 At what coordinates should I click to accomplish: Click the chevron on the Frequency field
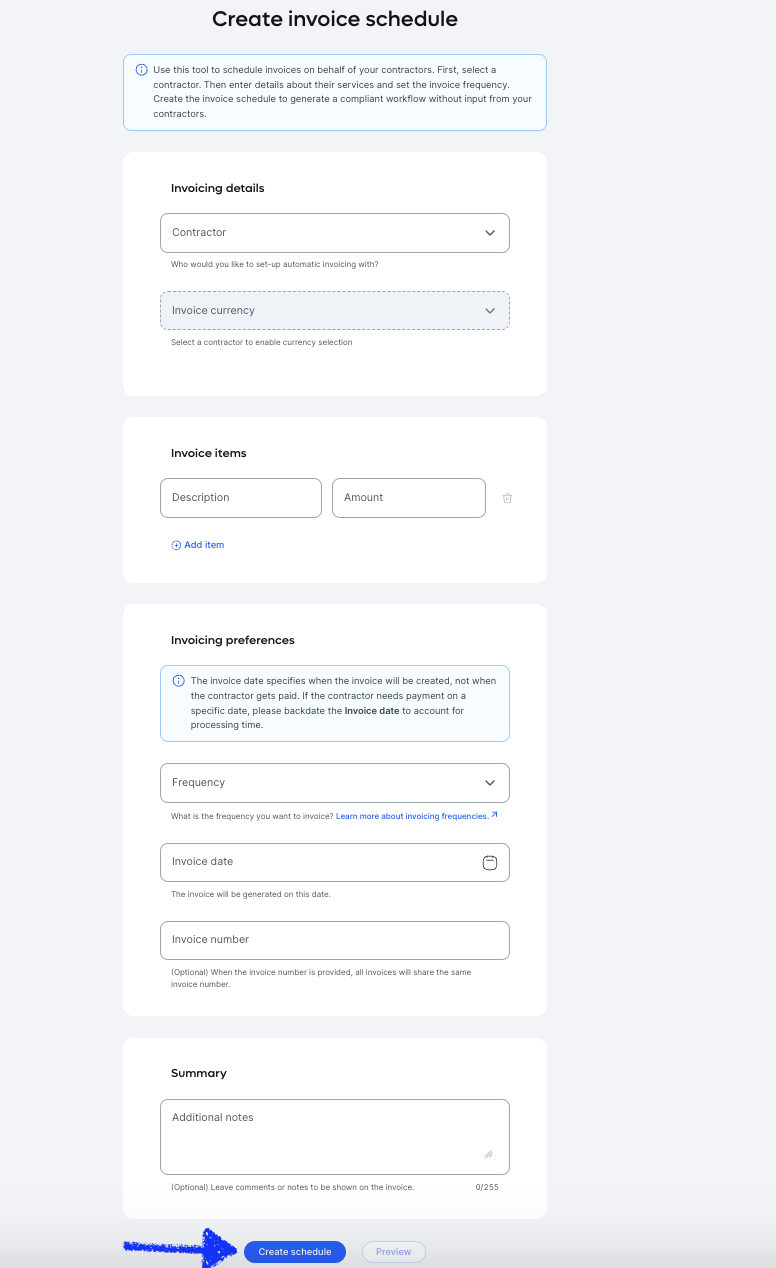point(490,782)
